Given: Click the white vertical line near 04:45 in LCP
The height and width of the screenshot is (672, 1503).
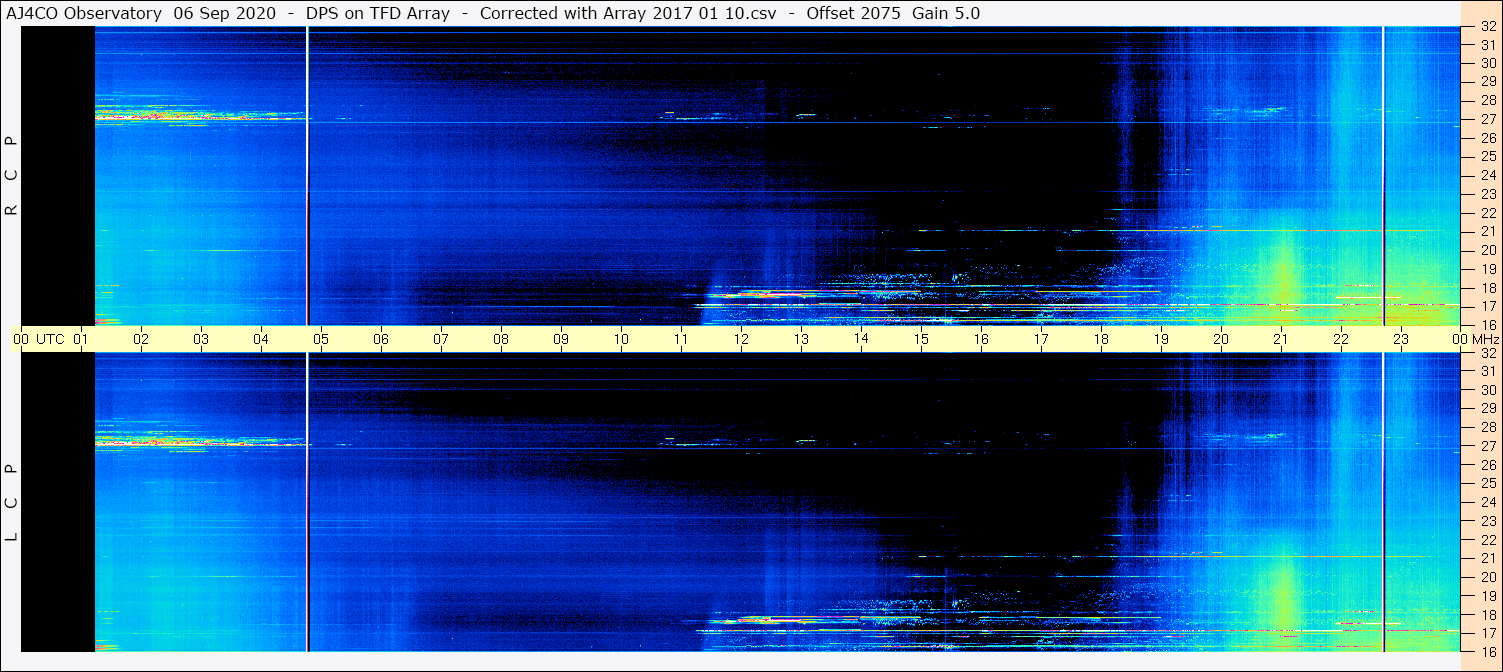Looking at the screenshot, I should point(307,502).
